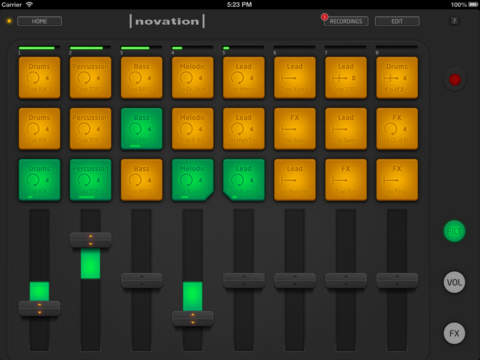Toggle the green Percussion pad in the bottom row
Image resolution: width=480 pixels, height=360 pixels.
click(x=90, y=180)
